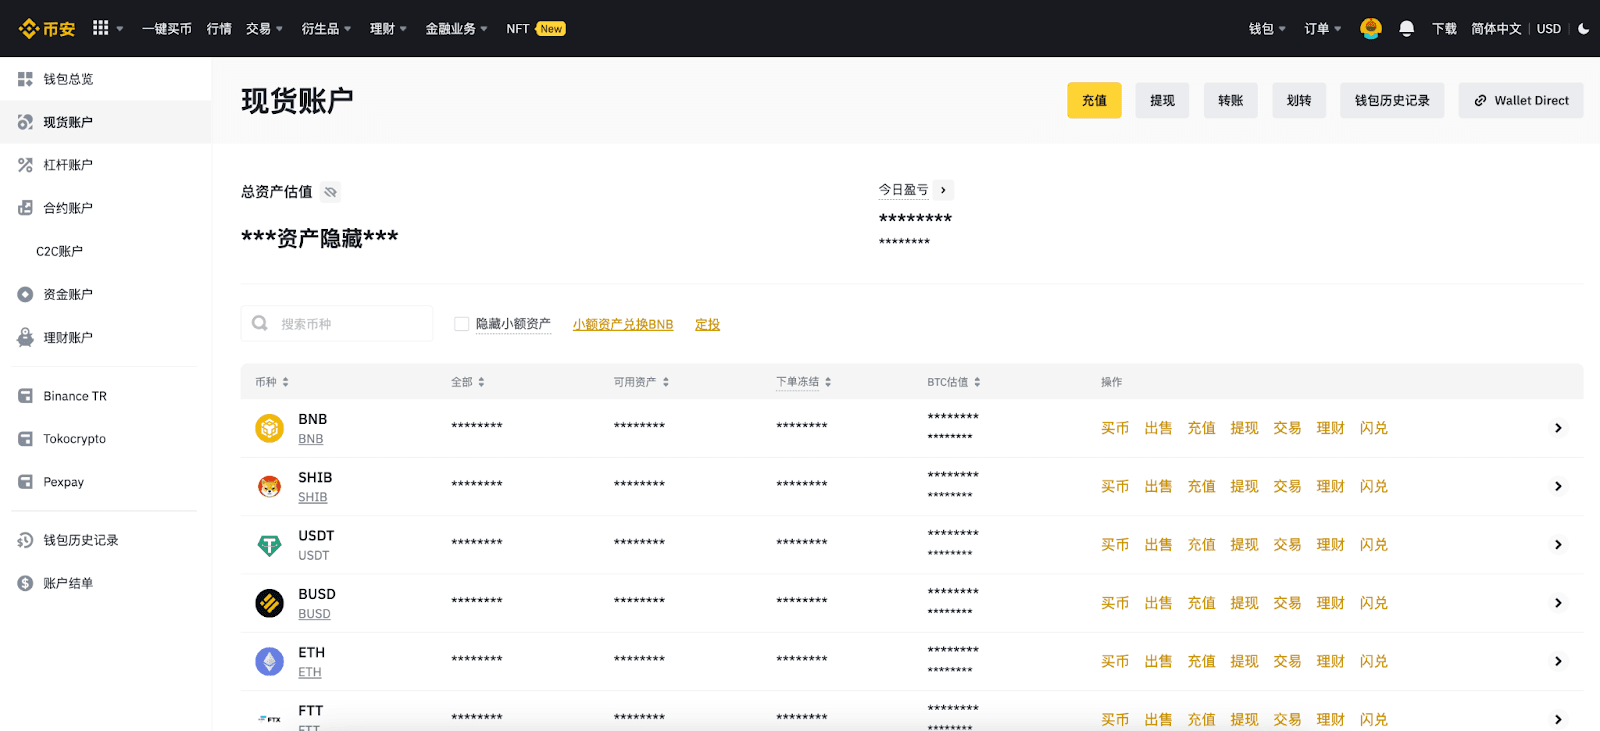The width and height of the screenshot is (1600, 731).
Task: Click 出售 in the SHIB row
Action: click(1158, 486)
